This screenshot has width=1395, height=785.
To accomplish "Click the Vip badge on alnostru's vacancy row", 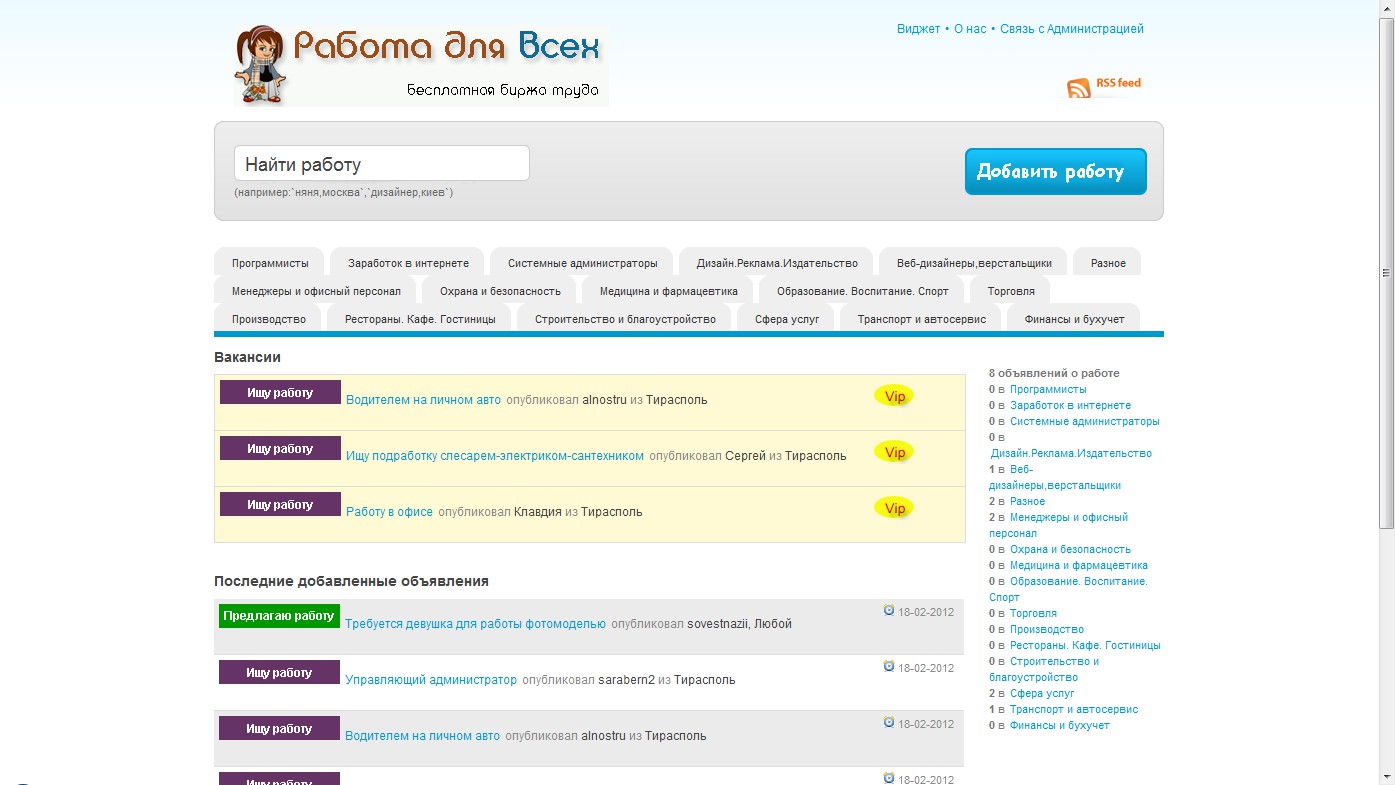I will tap(894, 396).
